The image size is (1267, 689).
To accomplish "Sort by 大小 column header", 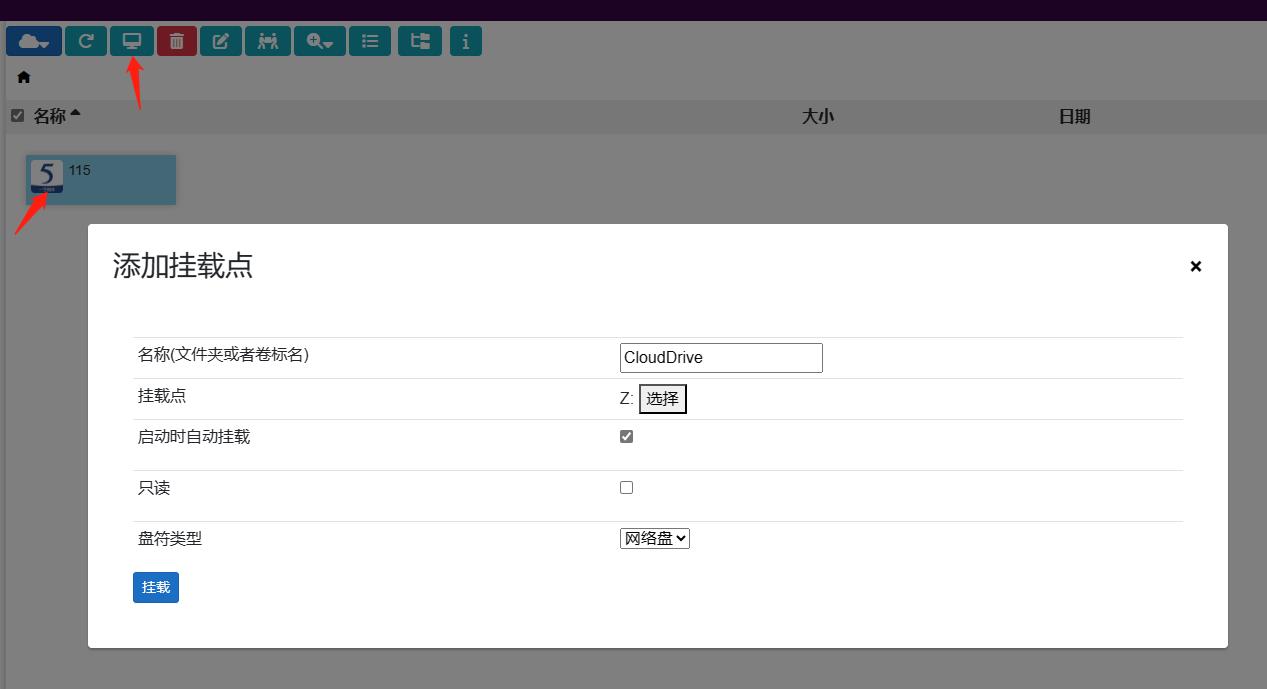I will [x=818, y=116].
